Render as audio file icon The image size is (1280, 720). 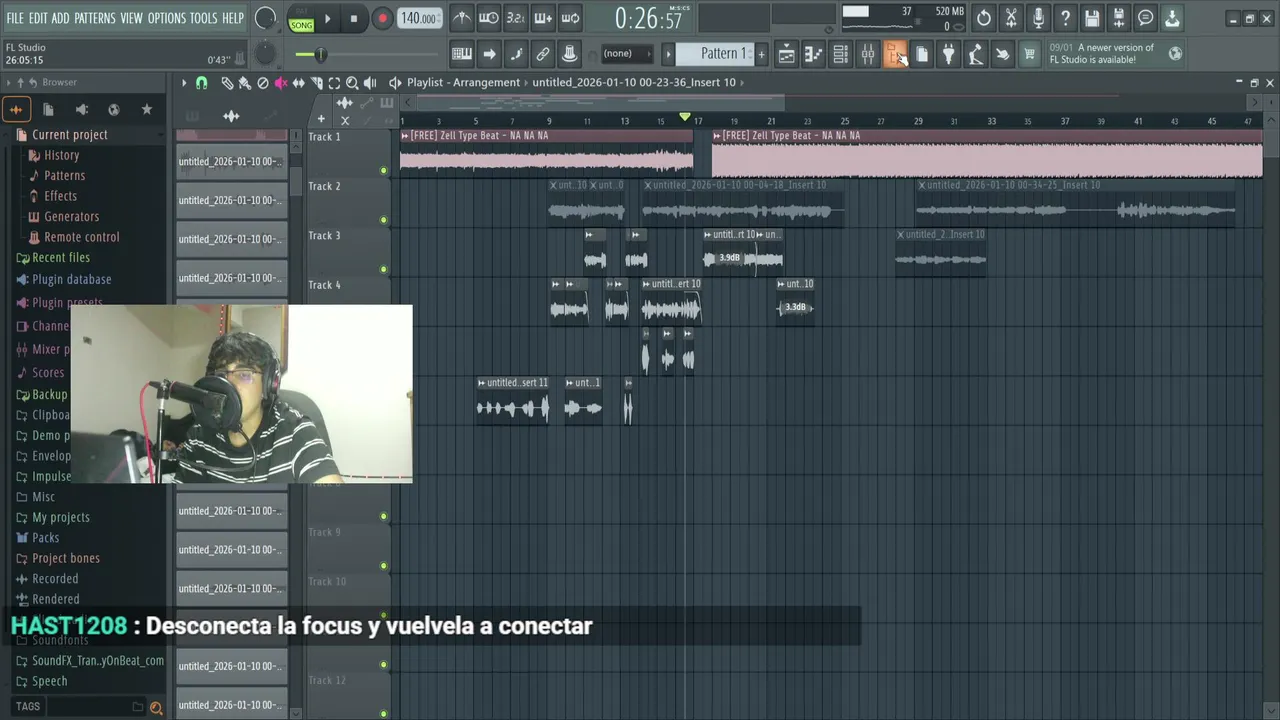[x=1119, y=18]
